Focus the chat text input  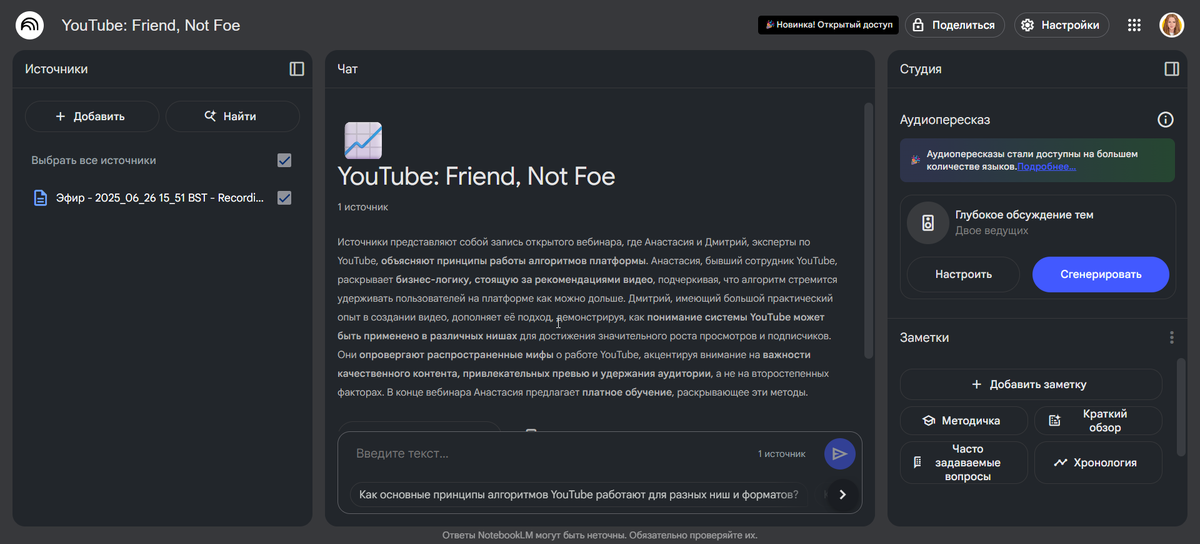[x=550, y=454]
